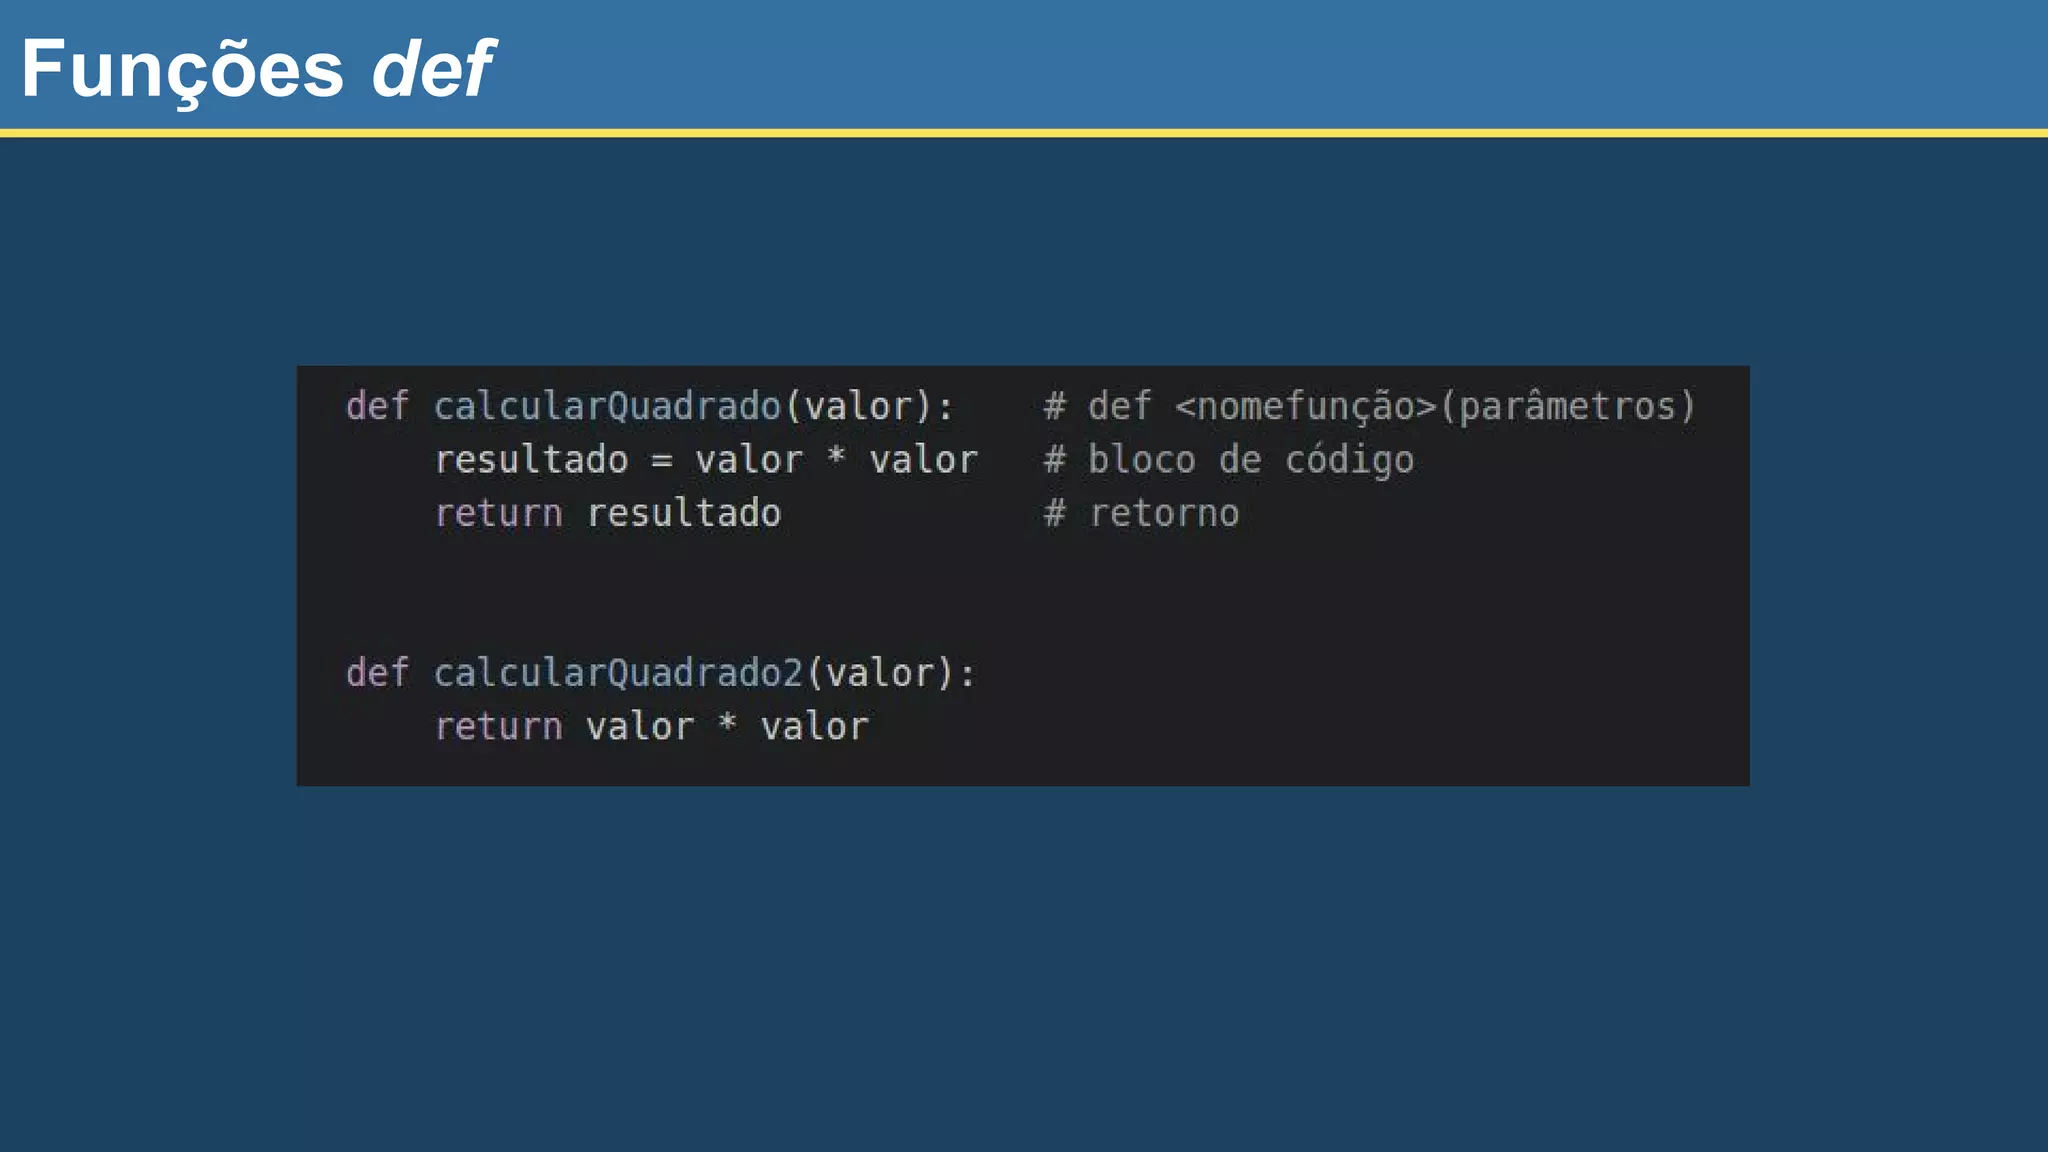Select the function name calcularQuadrado in line one

pos(607,406)
